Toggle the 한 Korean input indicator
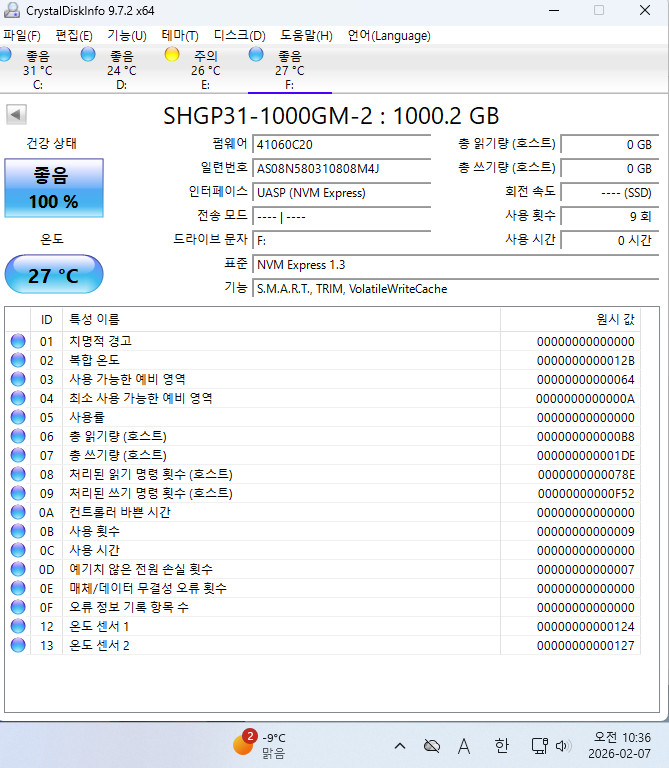Screen dimensions: 669x768 501,746
